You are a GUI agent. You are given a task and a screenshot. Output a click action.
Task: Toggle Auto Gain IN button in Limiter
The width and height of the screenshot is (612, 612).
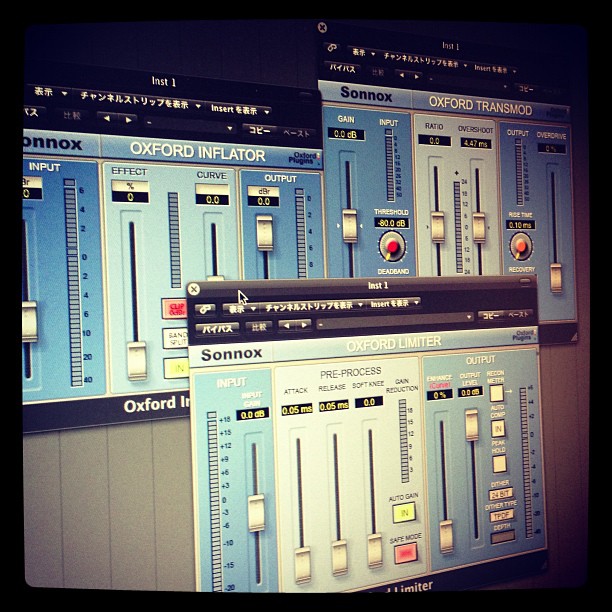[404, 512]
